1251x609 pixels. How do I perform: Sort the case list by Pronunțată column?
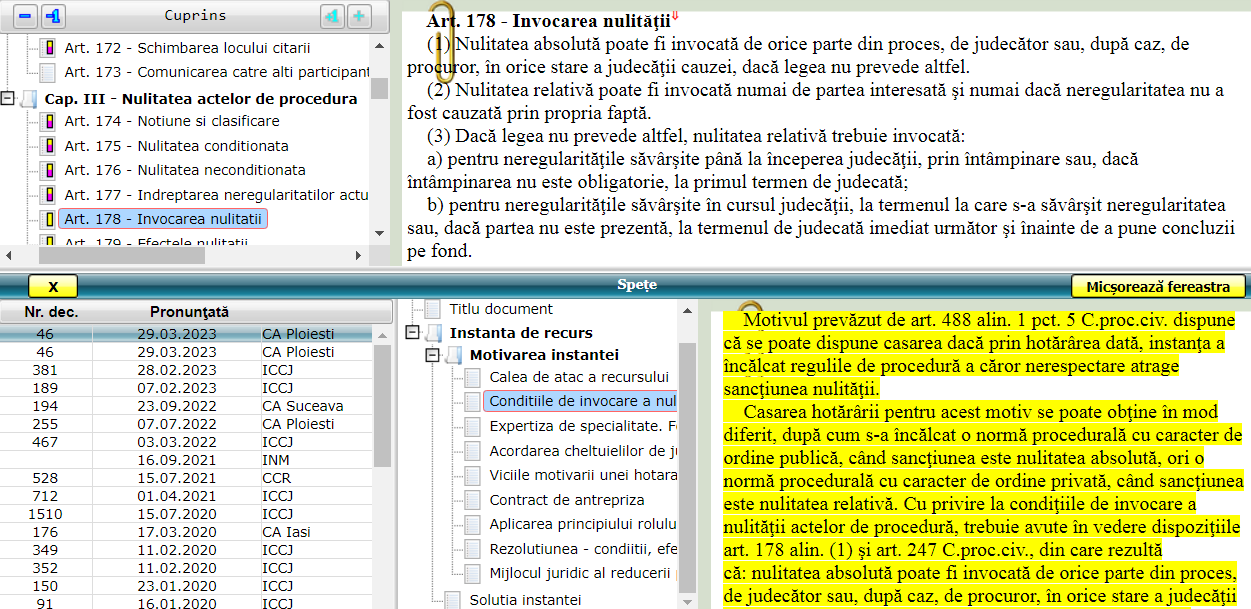coord(190,312)
